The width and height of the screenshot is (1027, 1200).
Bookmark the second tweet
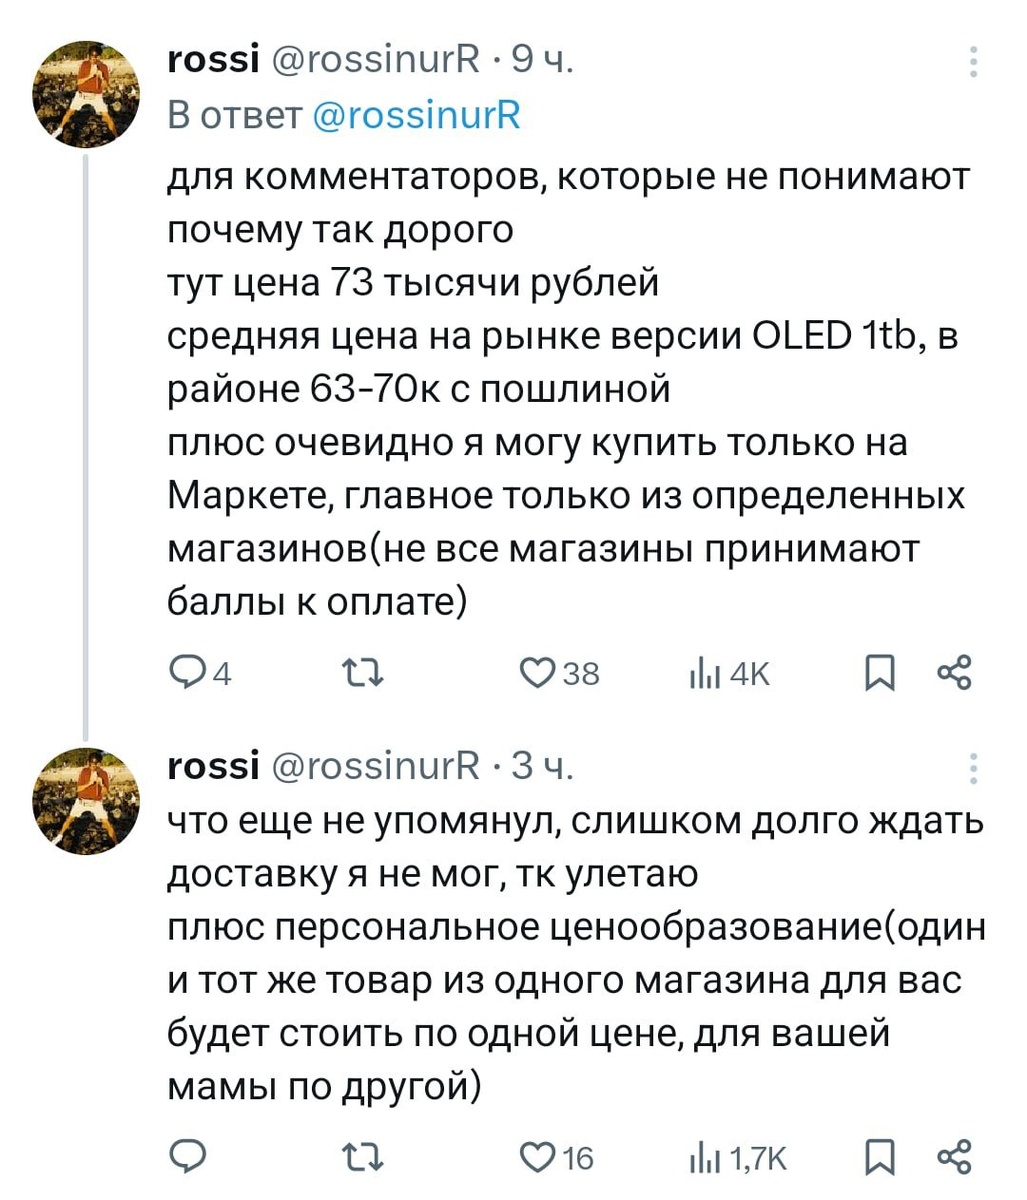pos(879,1157)
